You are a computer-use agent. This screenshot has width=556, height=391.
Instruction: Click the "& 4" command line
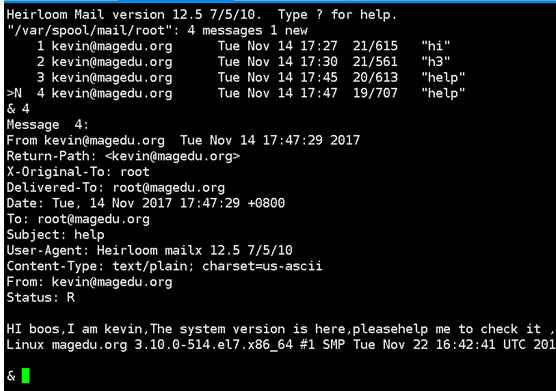pos(18,109)
